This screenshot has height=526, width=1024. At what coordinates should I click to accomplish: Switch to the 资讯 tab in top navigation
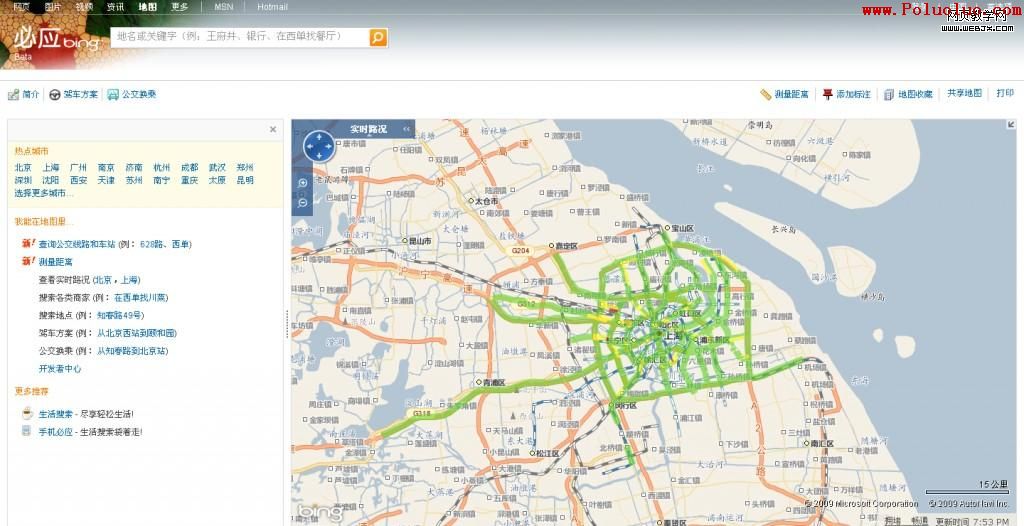click(x=116, y=7)
